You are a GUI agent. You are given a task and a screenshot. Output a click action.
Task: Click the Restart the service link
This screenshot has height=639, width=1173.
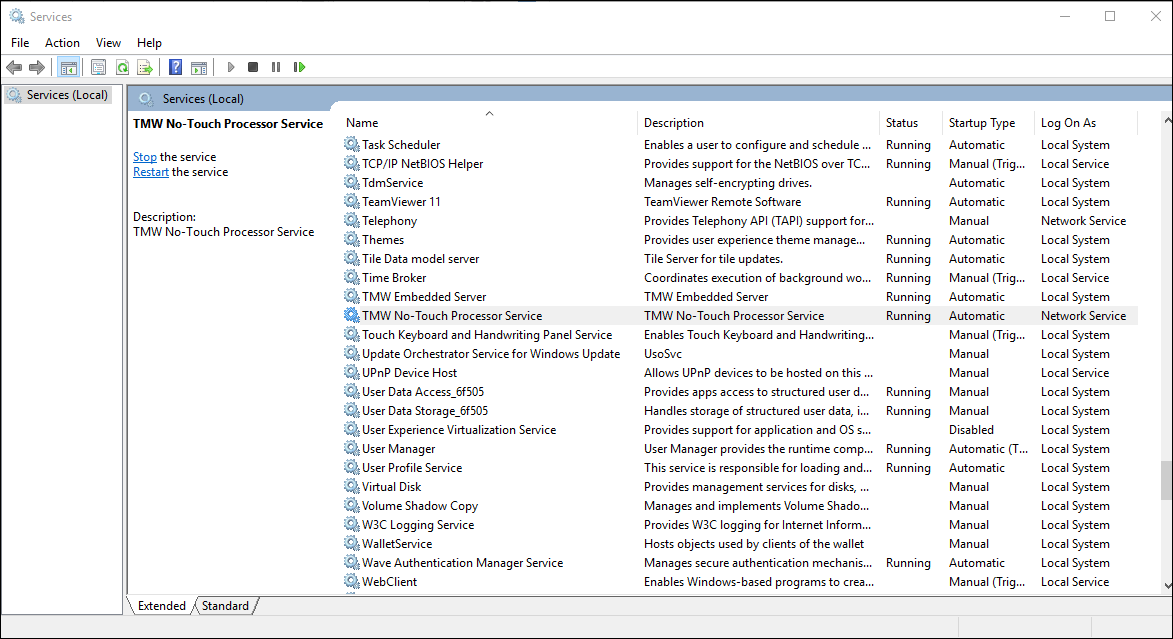151,172
